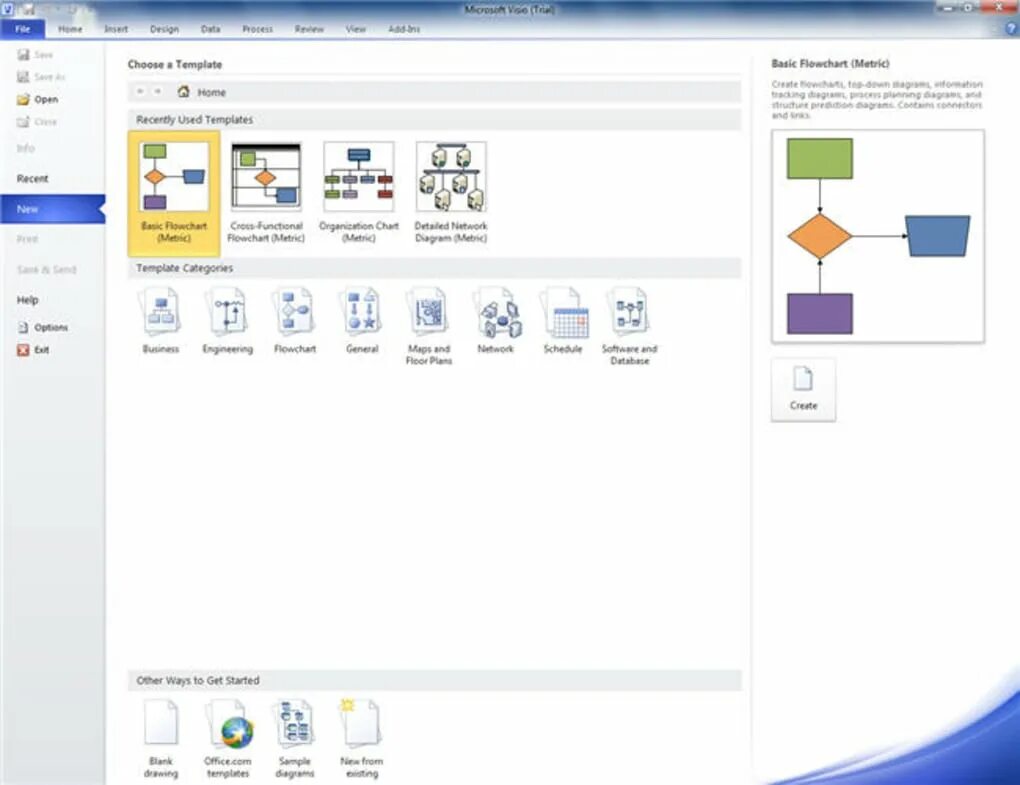Screen dimensions: 1020x785
Task: Switch to the Home ribbon tab
Action: [70, 29]
